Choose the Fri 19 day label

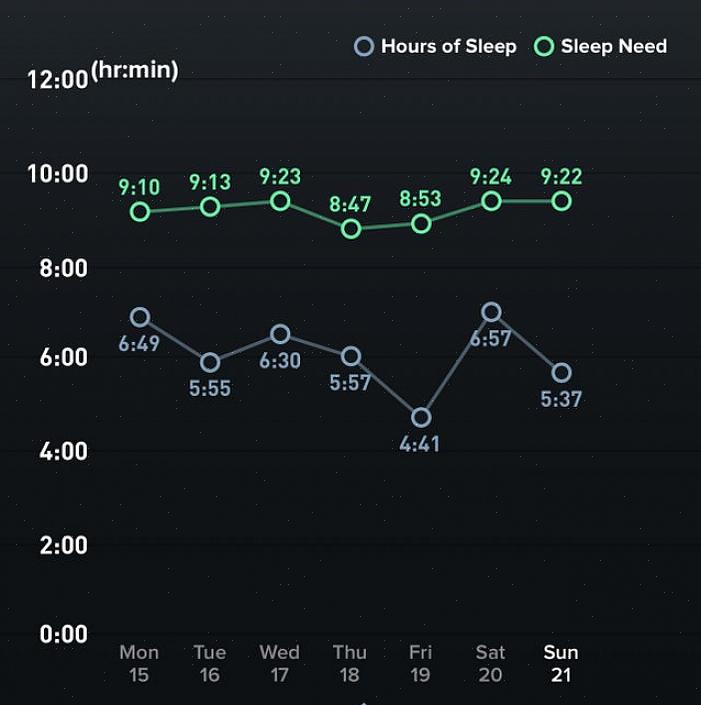click(x=420, y=663)
